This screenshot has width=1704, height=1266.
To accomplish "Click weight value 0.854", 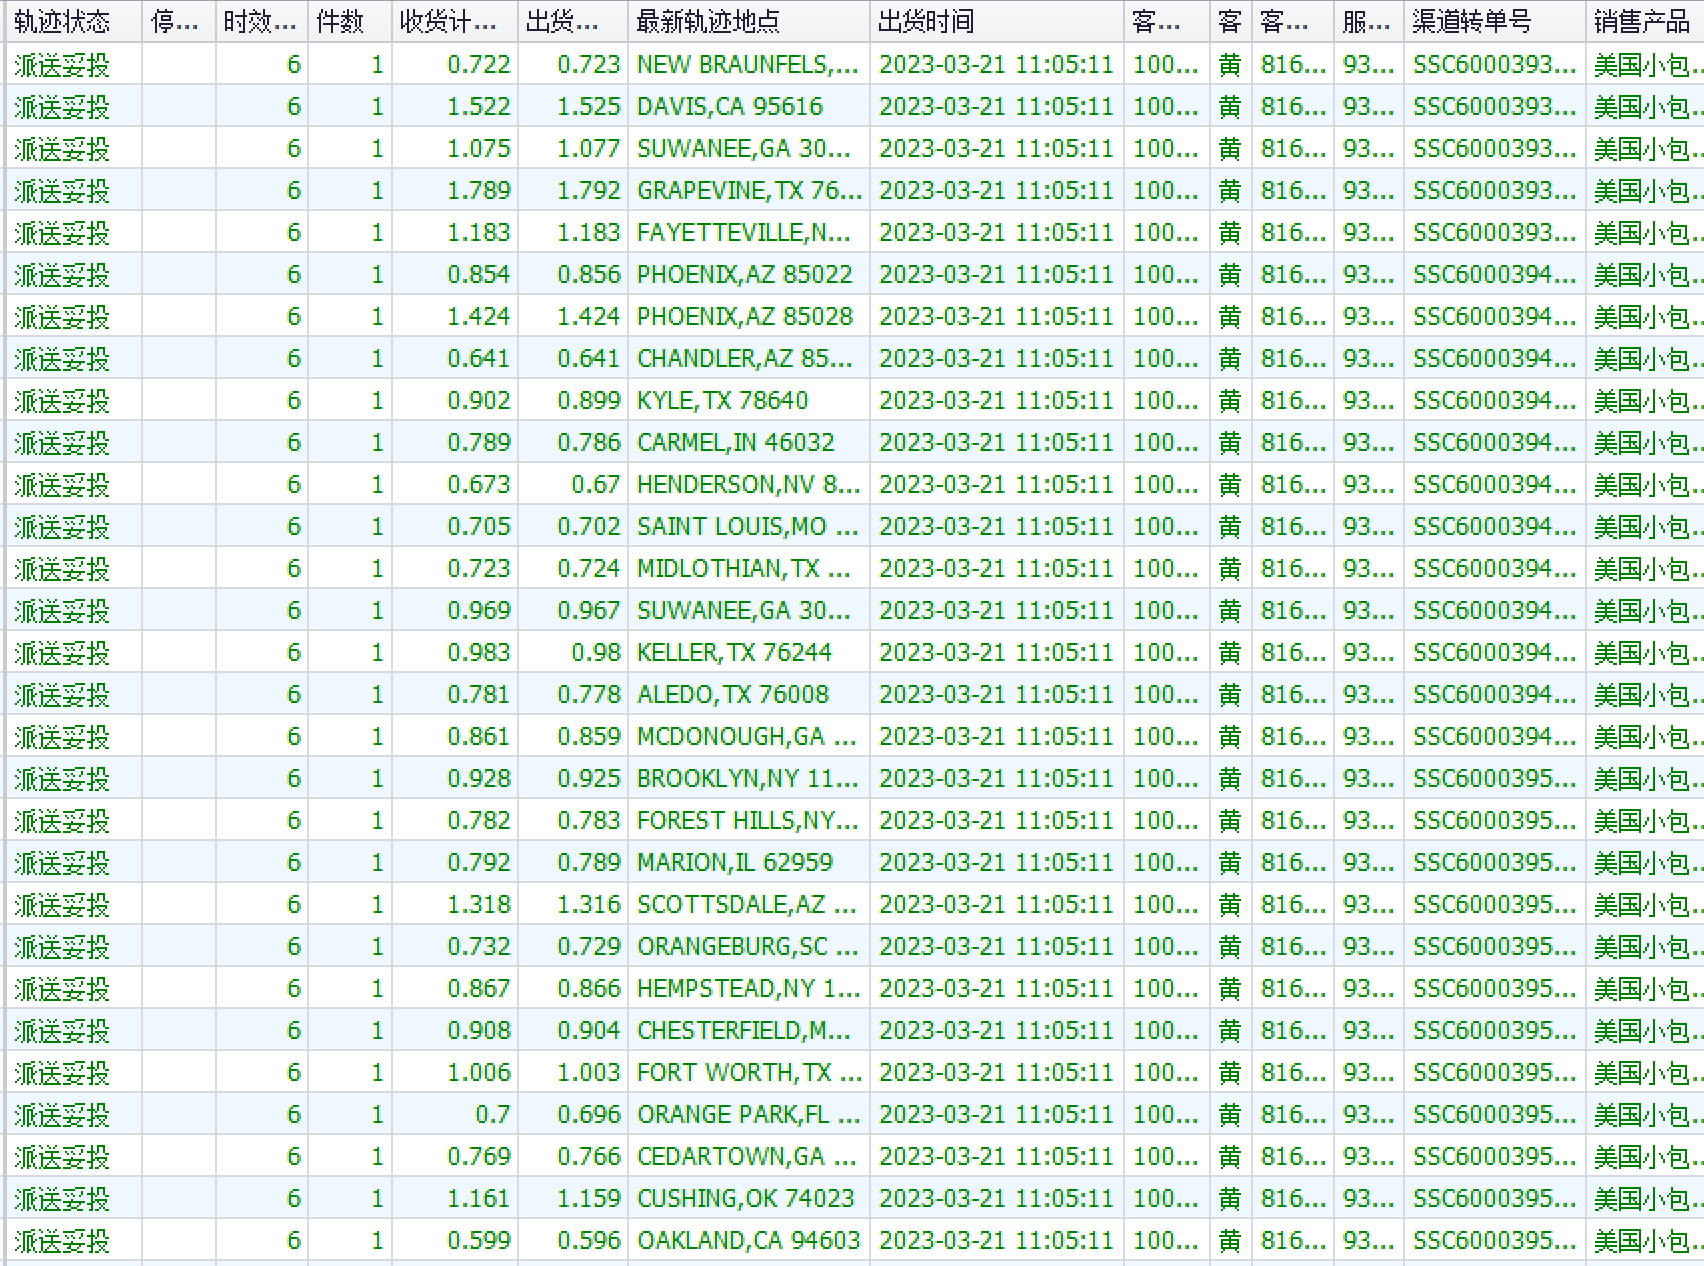I will pos(479,275).
